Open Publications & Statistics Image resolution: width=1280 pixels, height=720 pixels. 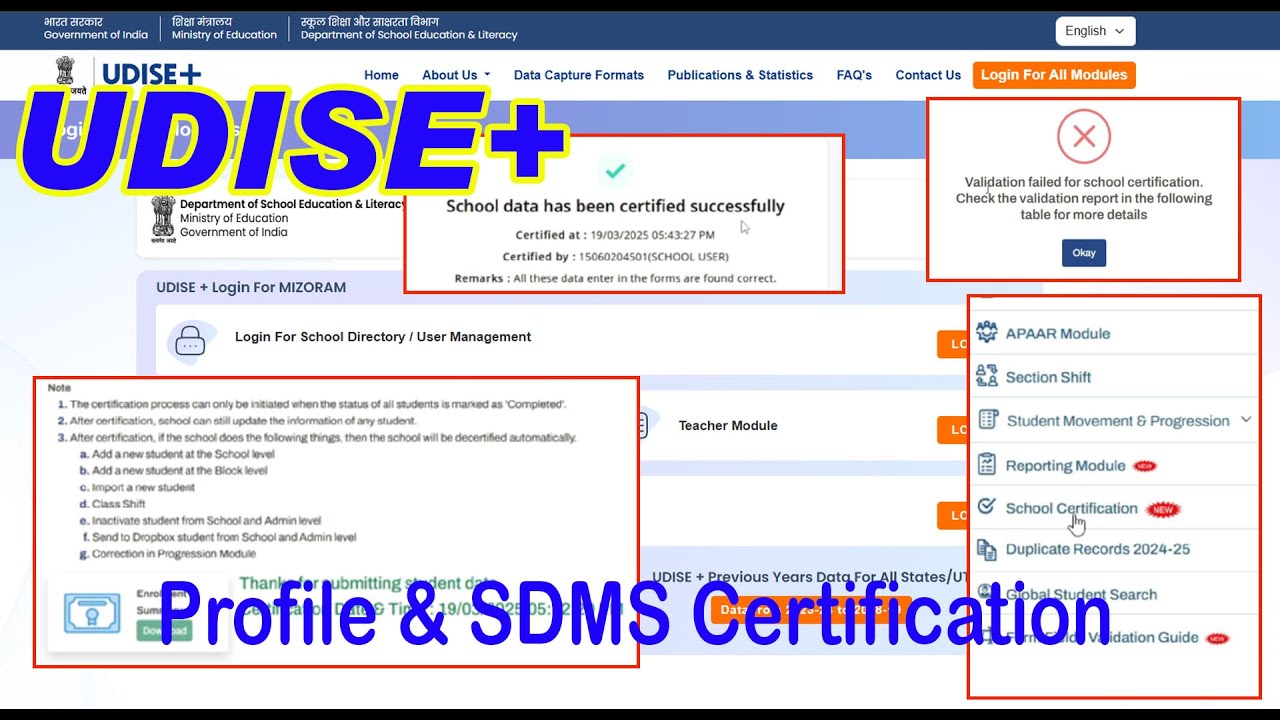[x=740, y=75]
